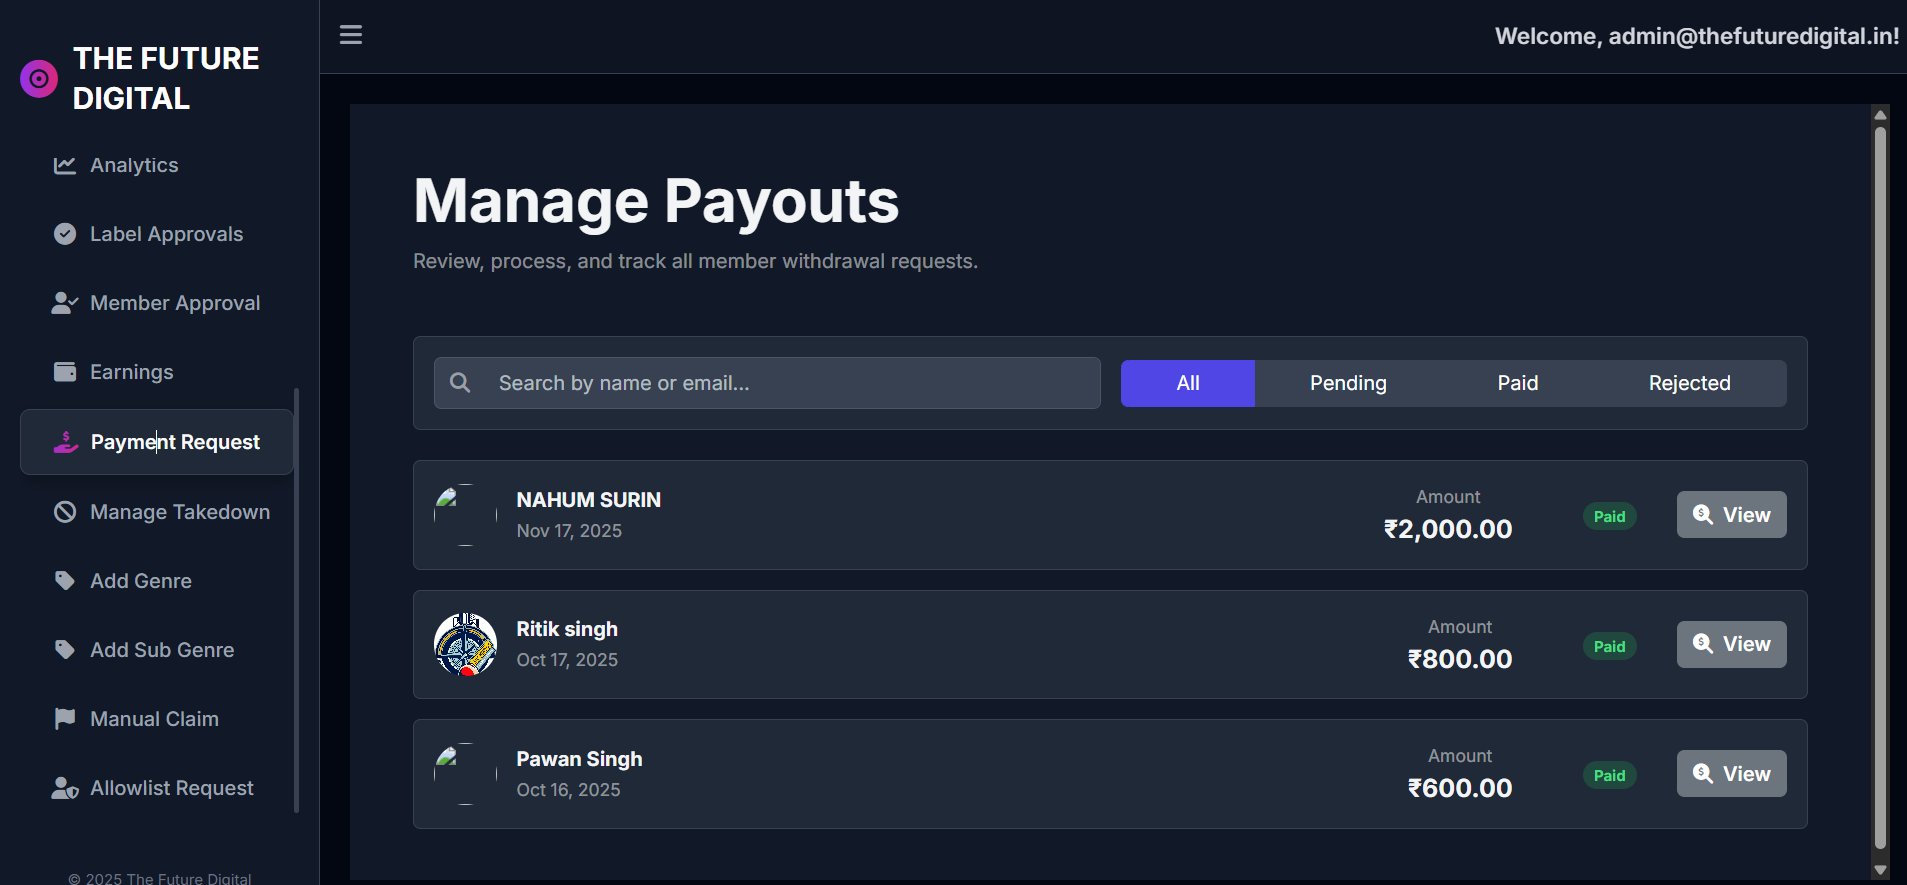Click the Earnings wallet icon
Image resolution: width=1907 pixels, height=885 pixels.
point(65,372)
